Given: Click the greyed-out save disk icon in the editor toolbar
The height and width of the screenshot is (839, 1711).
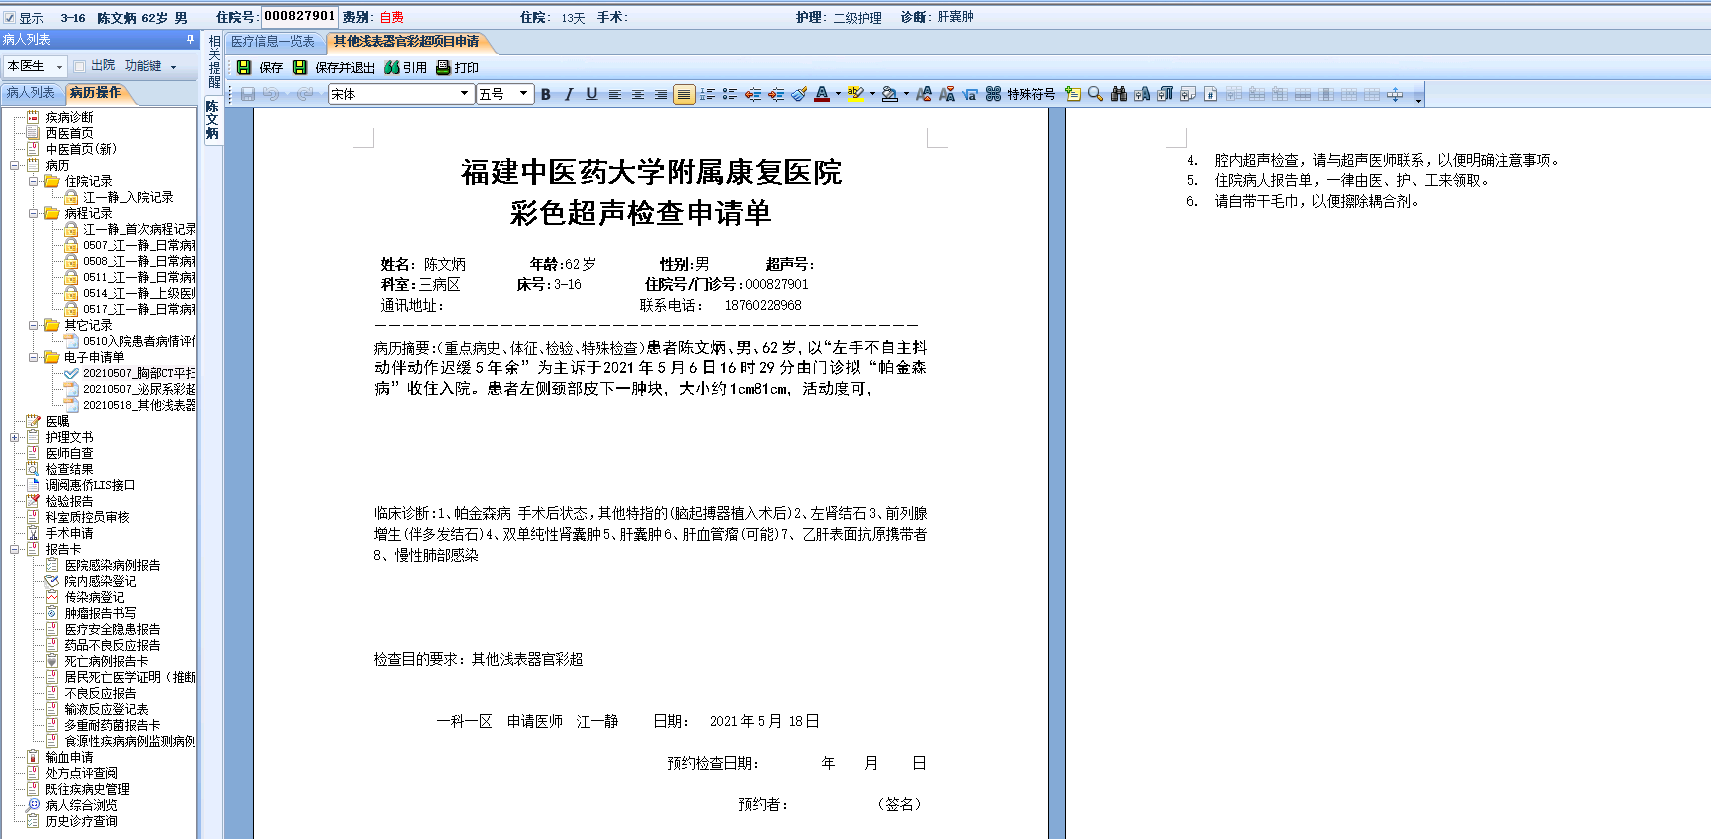Looking at the screenshot, I should point(248,94).
